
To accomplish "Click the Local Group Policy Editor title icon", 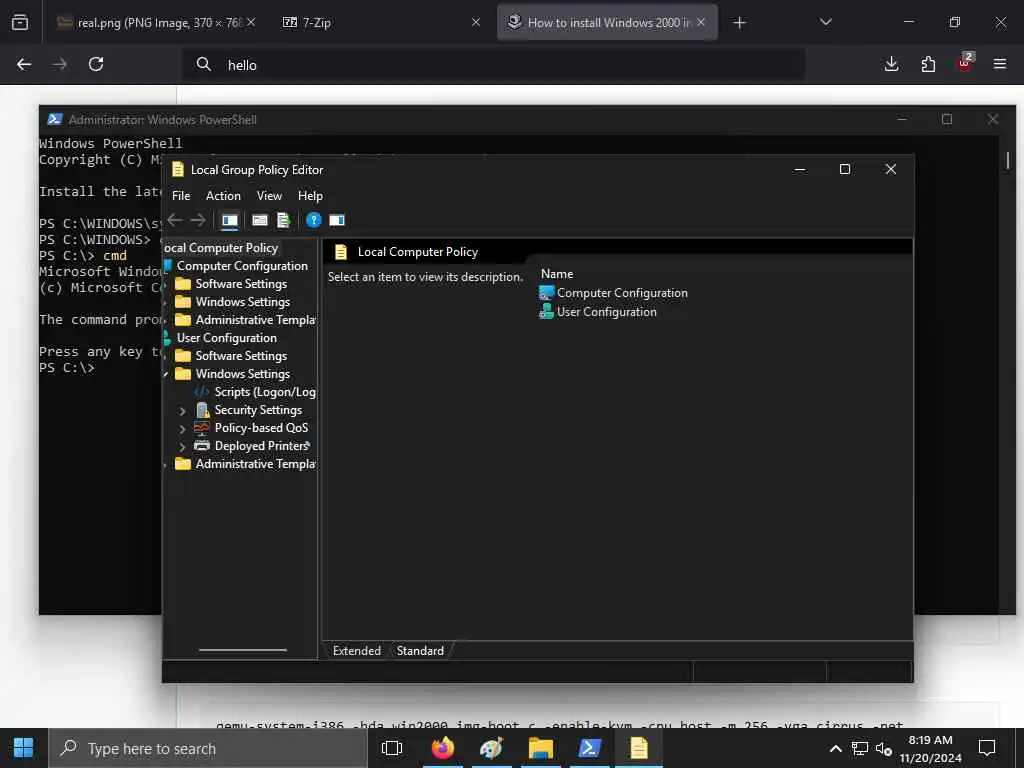I will 178,170.
